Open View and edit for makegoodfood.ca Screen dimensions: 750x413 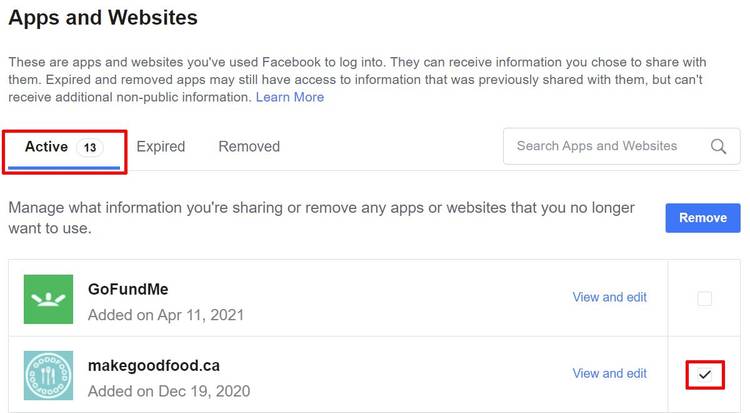click(609, 373)
